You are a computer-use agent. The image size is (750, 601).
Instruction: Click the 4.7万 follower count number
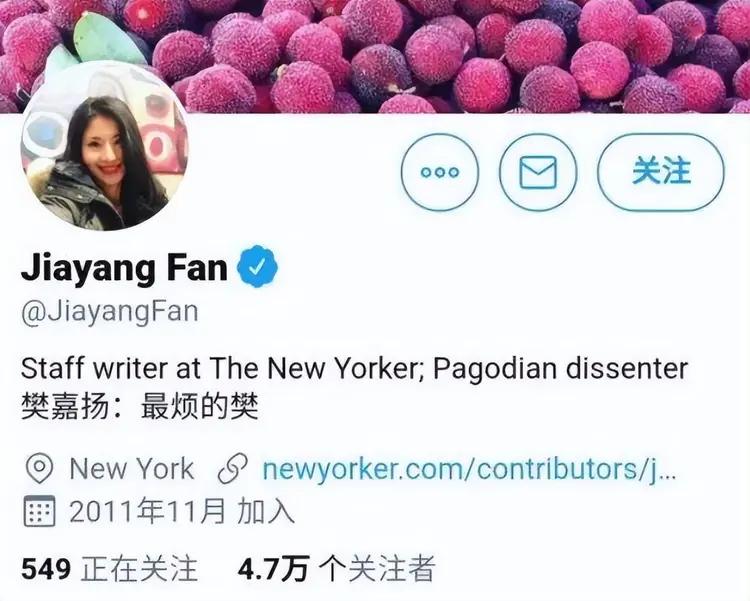click(274, 568)
